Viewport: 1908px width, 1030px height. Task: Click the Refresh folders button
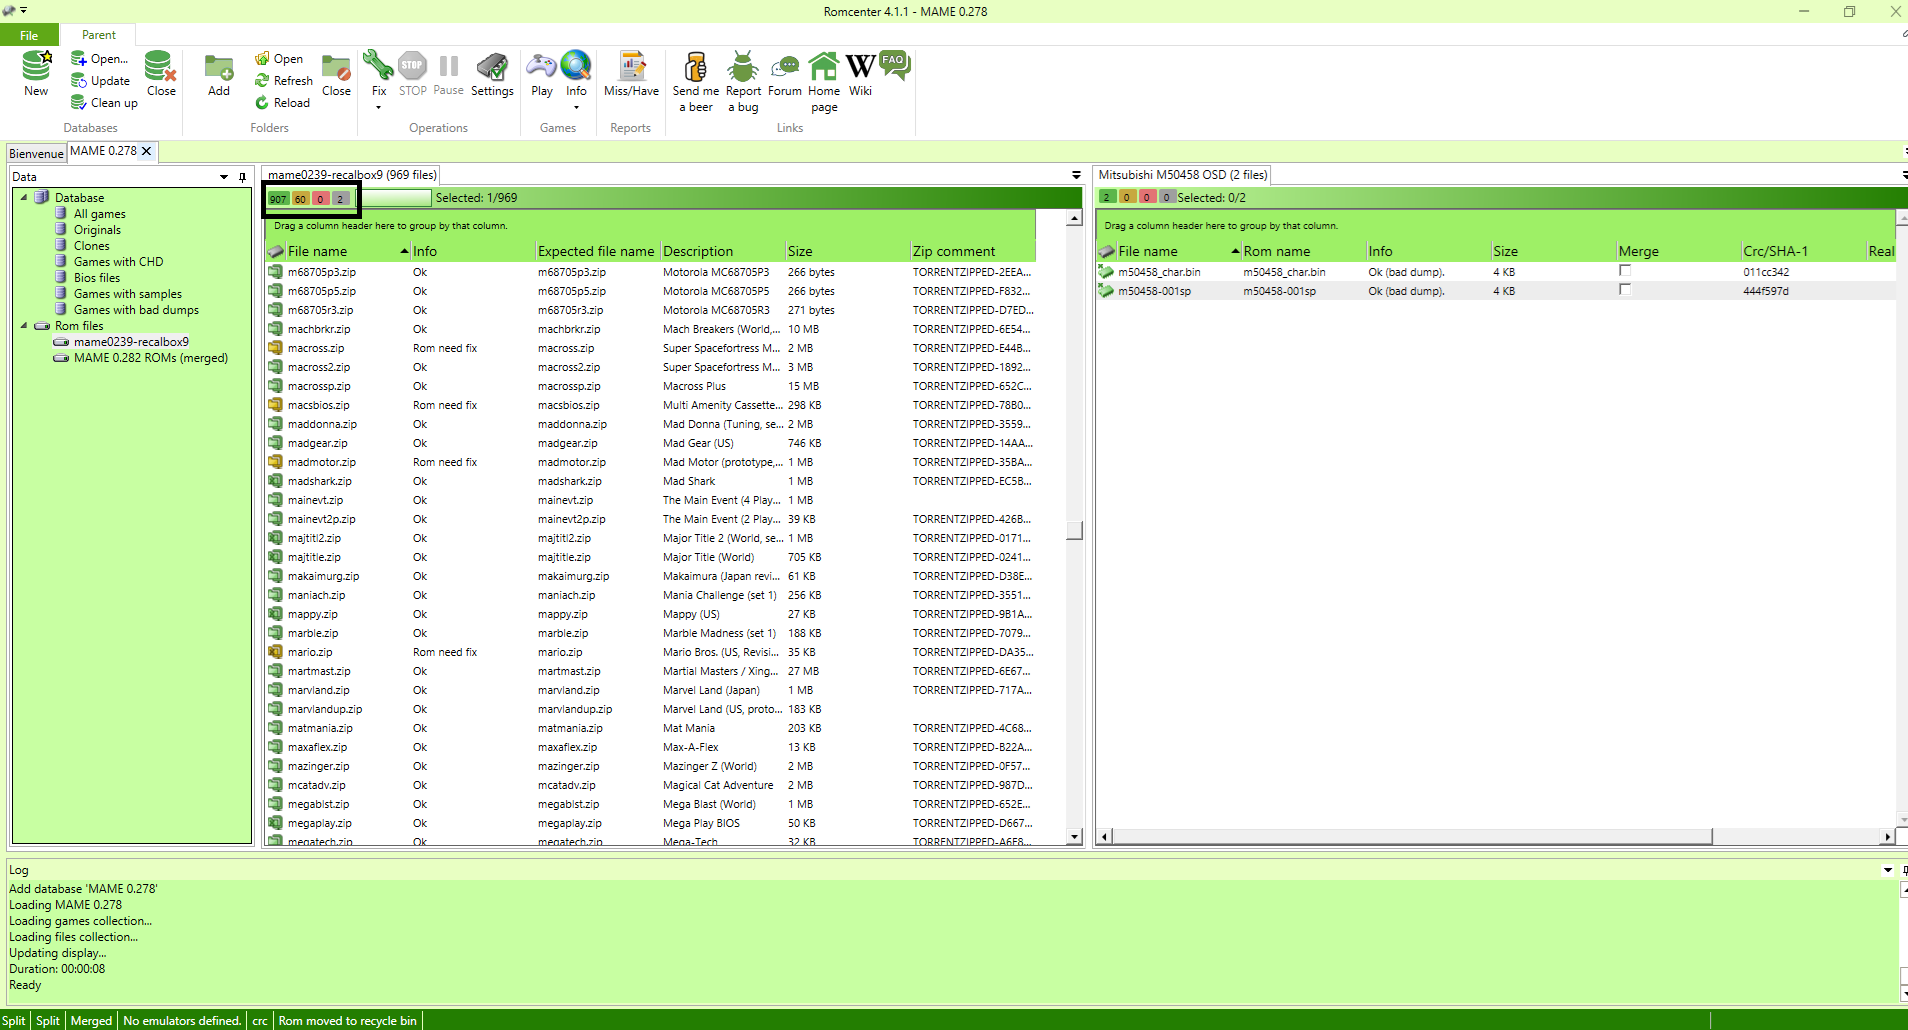click(284, 81)
